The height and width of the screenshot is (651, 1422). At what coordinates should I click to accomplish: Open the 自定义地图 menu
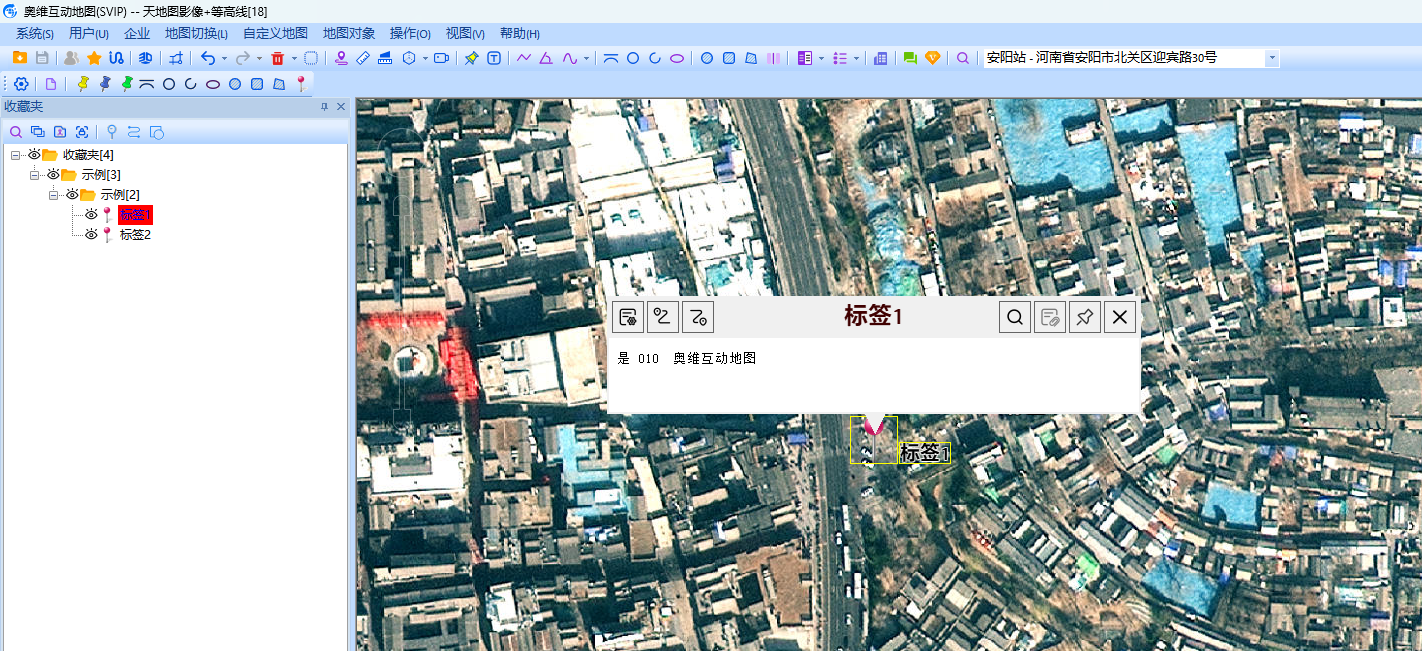click(275, 33)
